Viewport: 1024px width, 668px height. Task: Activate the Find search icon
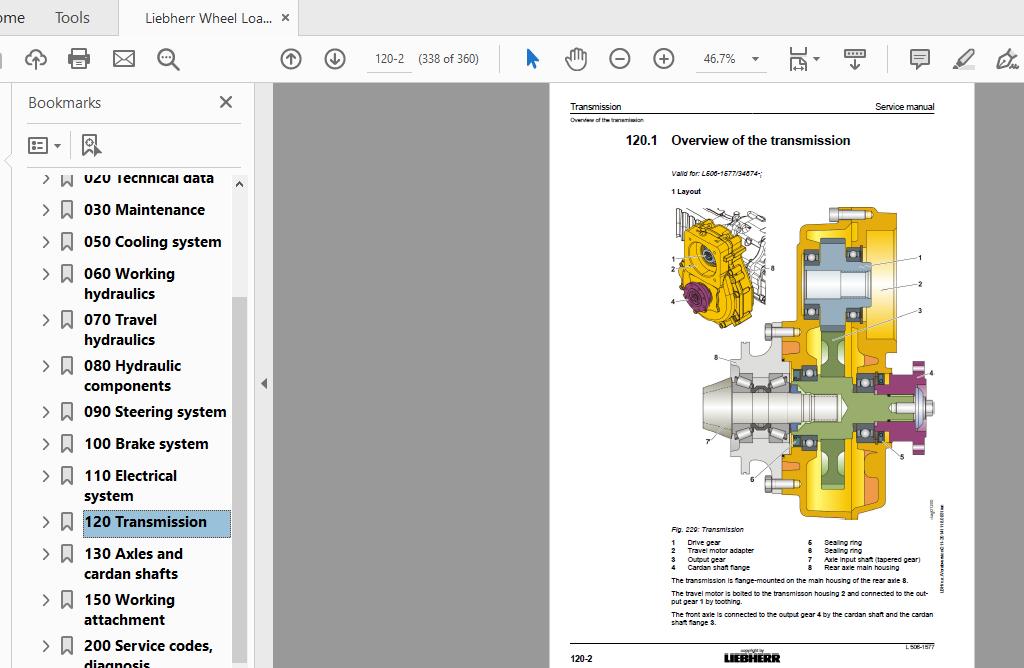168,59
